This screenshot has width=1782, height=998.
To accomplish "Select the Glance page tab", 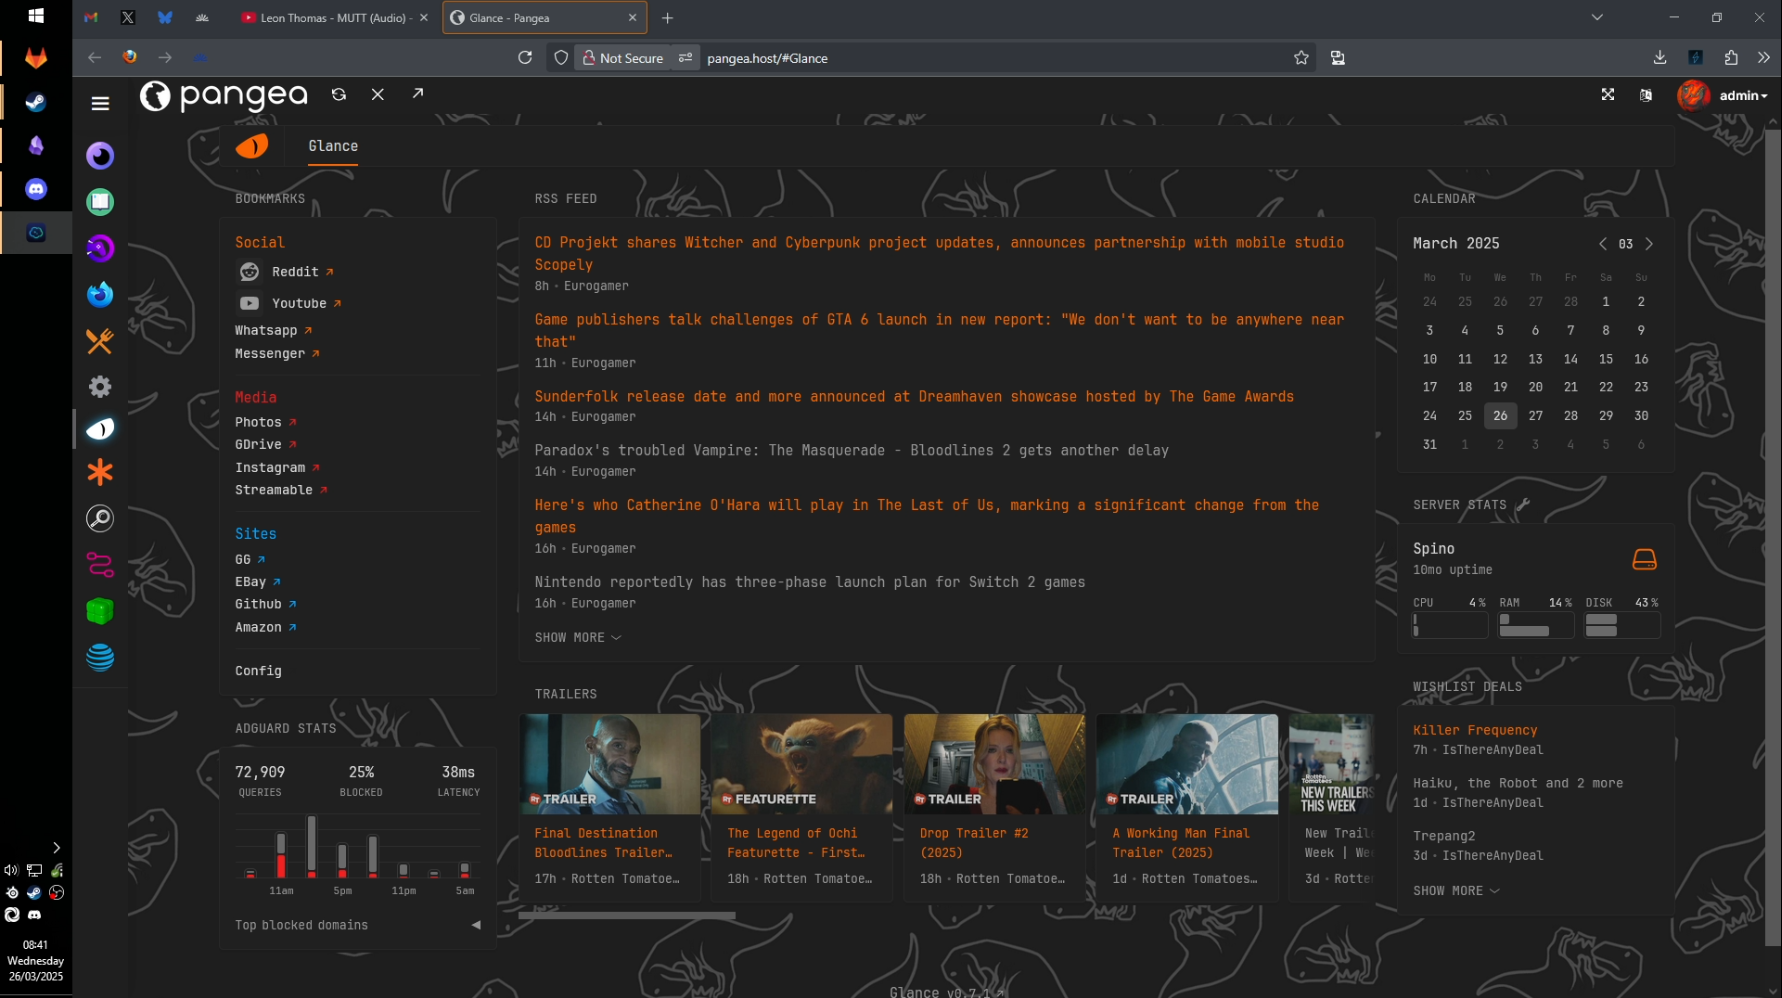I will pyautogui.click(x=333, y=146).
